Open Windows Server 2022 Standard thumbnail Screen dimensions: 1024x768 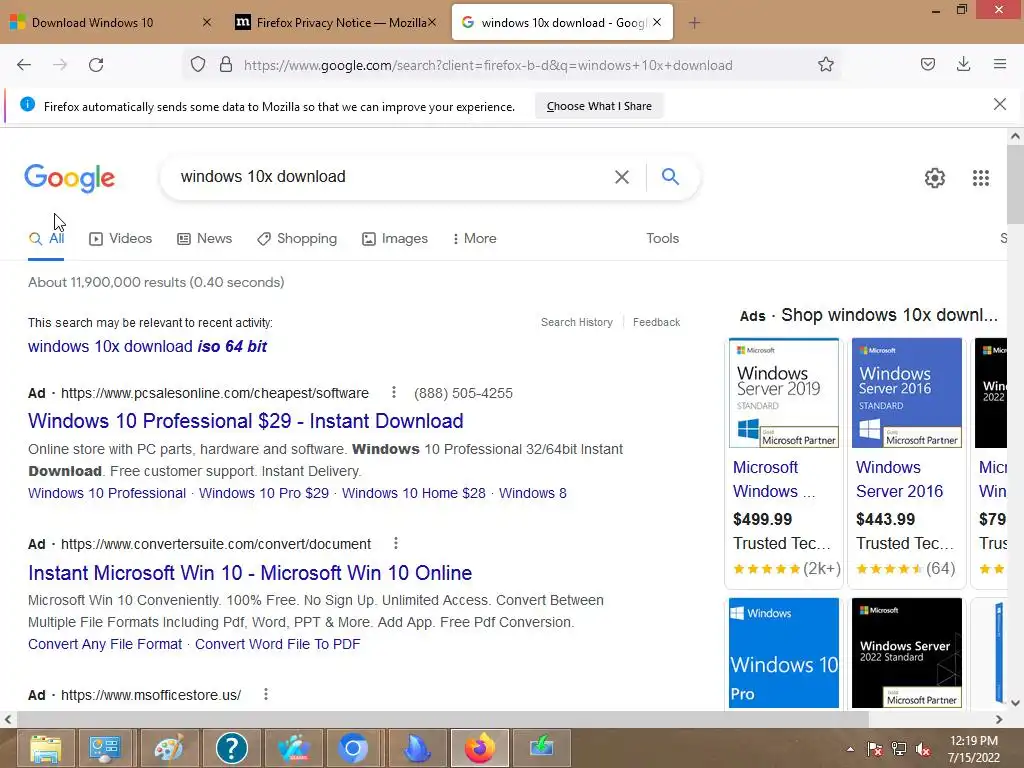click(x=906, y=653)
